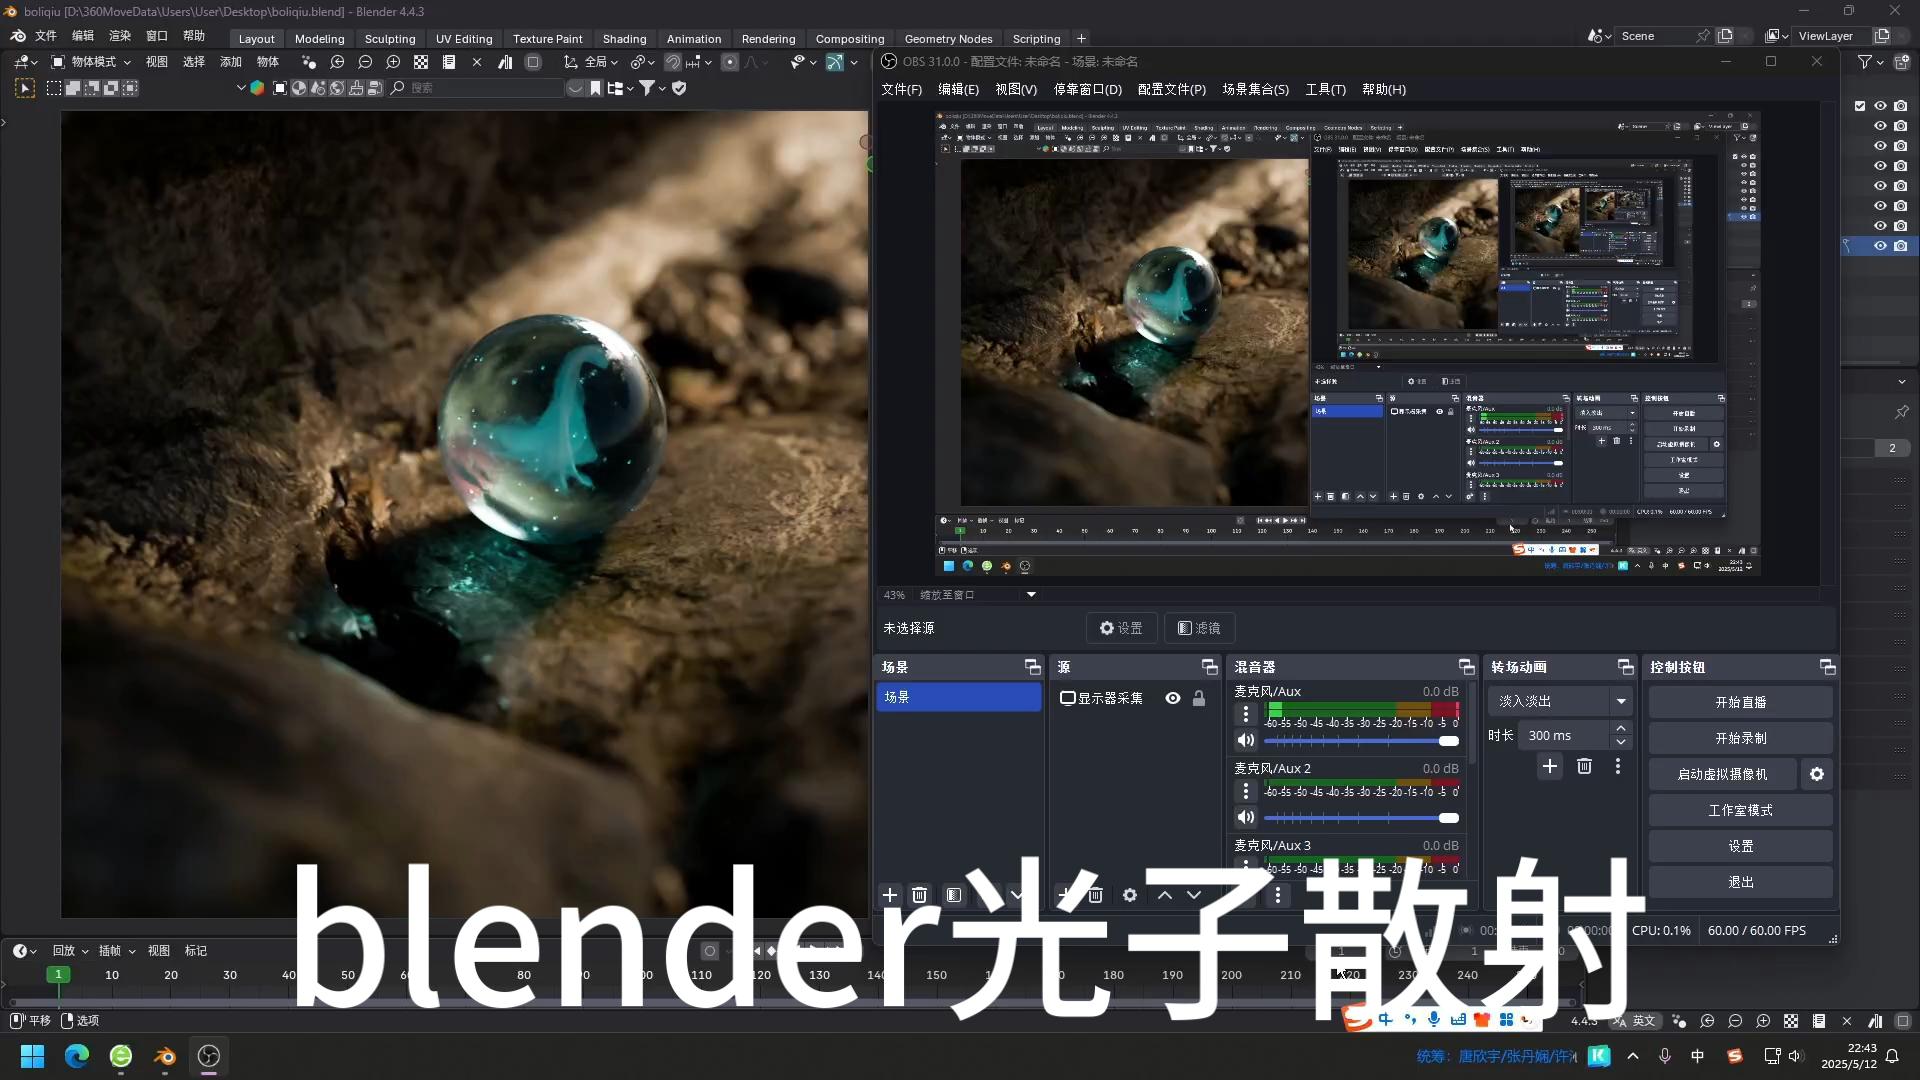Open the 添加 menu in the viewport header

[x=231, y=62]
